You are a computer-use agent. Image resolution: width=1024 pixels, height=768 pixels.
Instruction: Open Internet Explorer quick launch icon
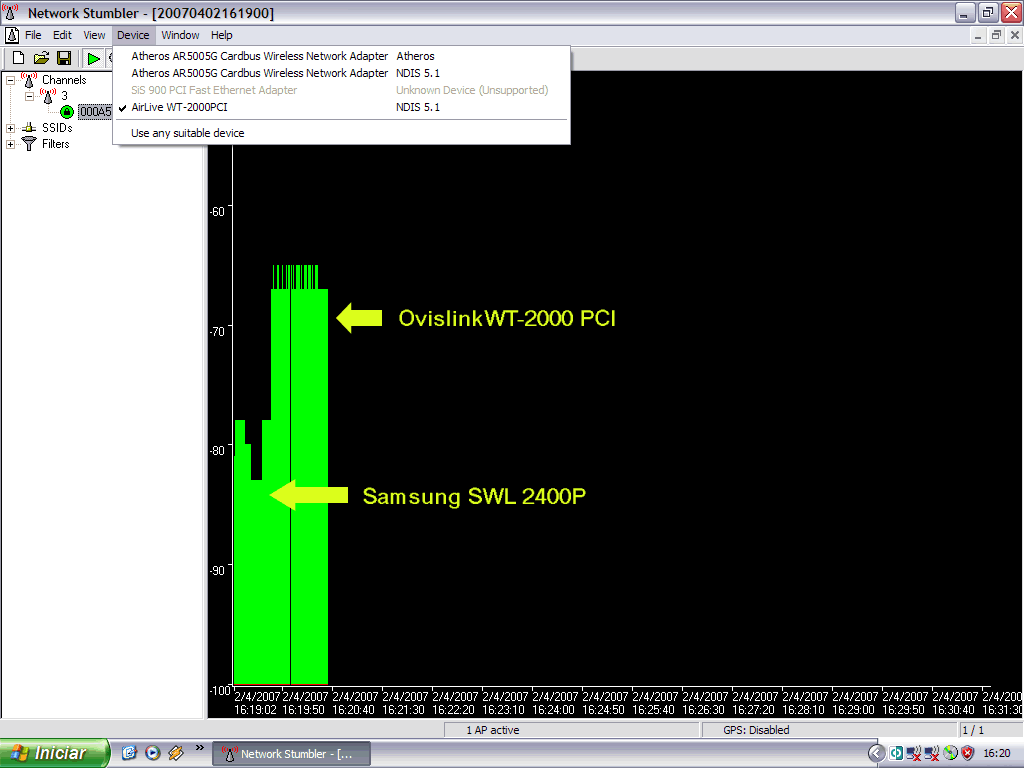129,753
